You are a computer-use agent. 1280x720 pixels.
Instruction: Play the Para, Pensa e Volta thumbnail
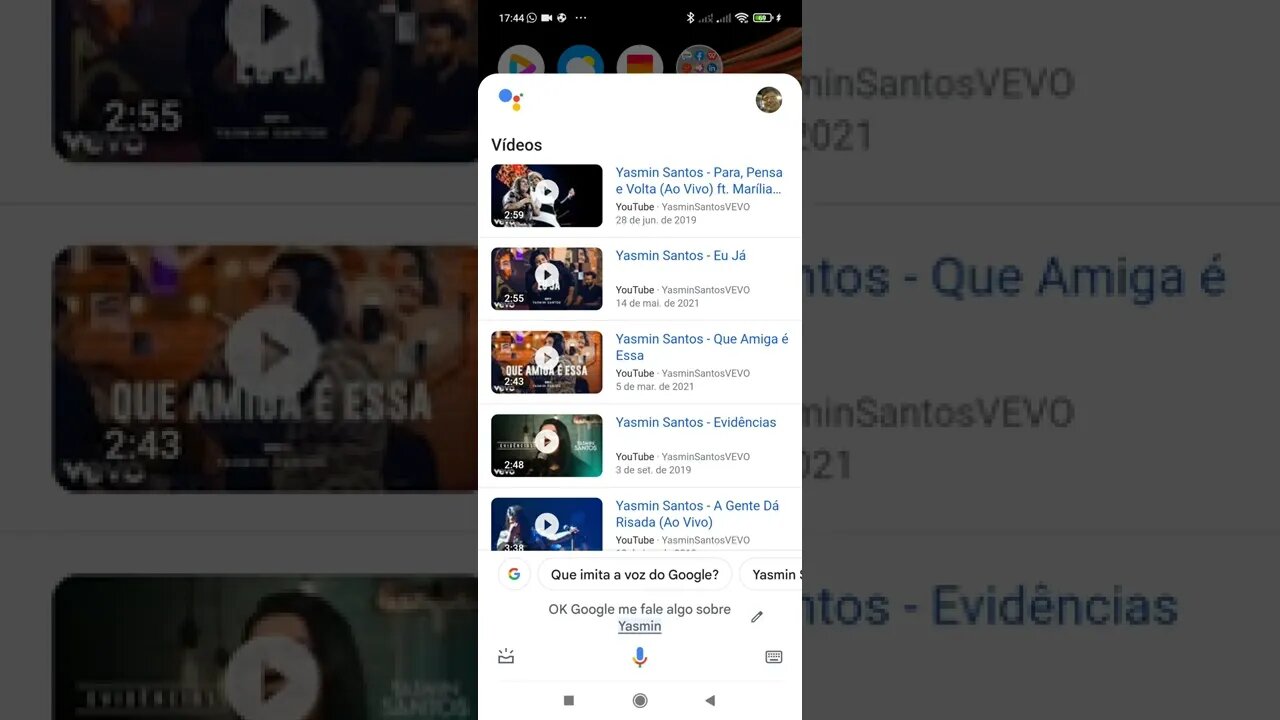pyautogui.click(x=547, y=196)
